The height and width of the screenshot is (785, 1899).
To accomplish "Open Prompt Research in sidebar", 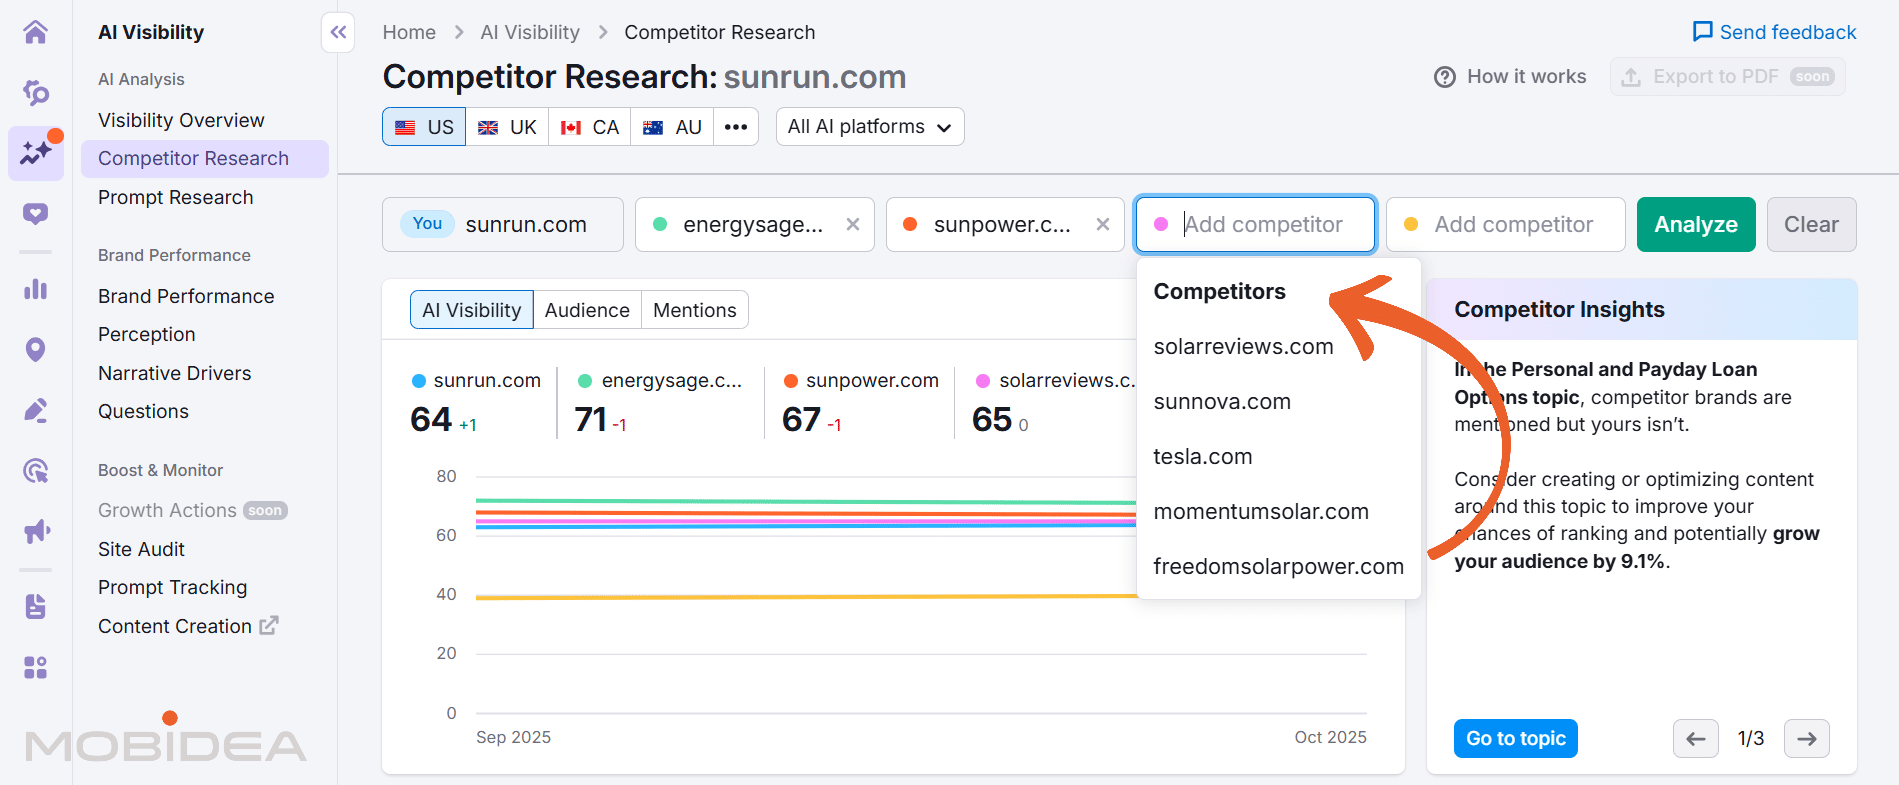I will click(x=176, y=197).
